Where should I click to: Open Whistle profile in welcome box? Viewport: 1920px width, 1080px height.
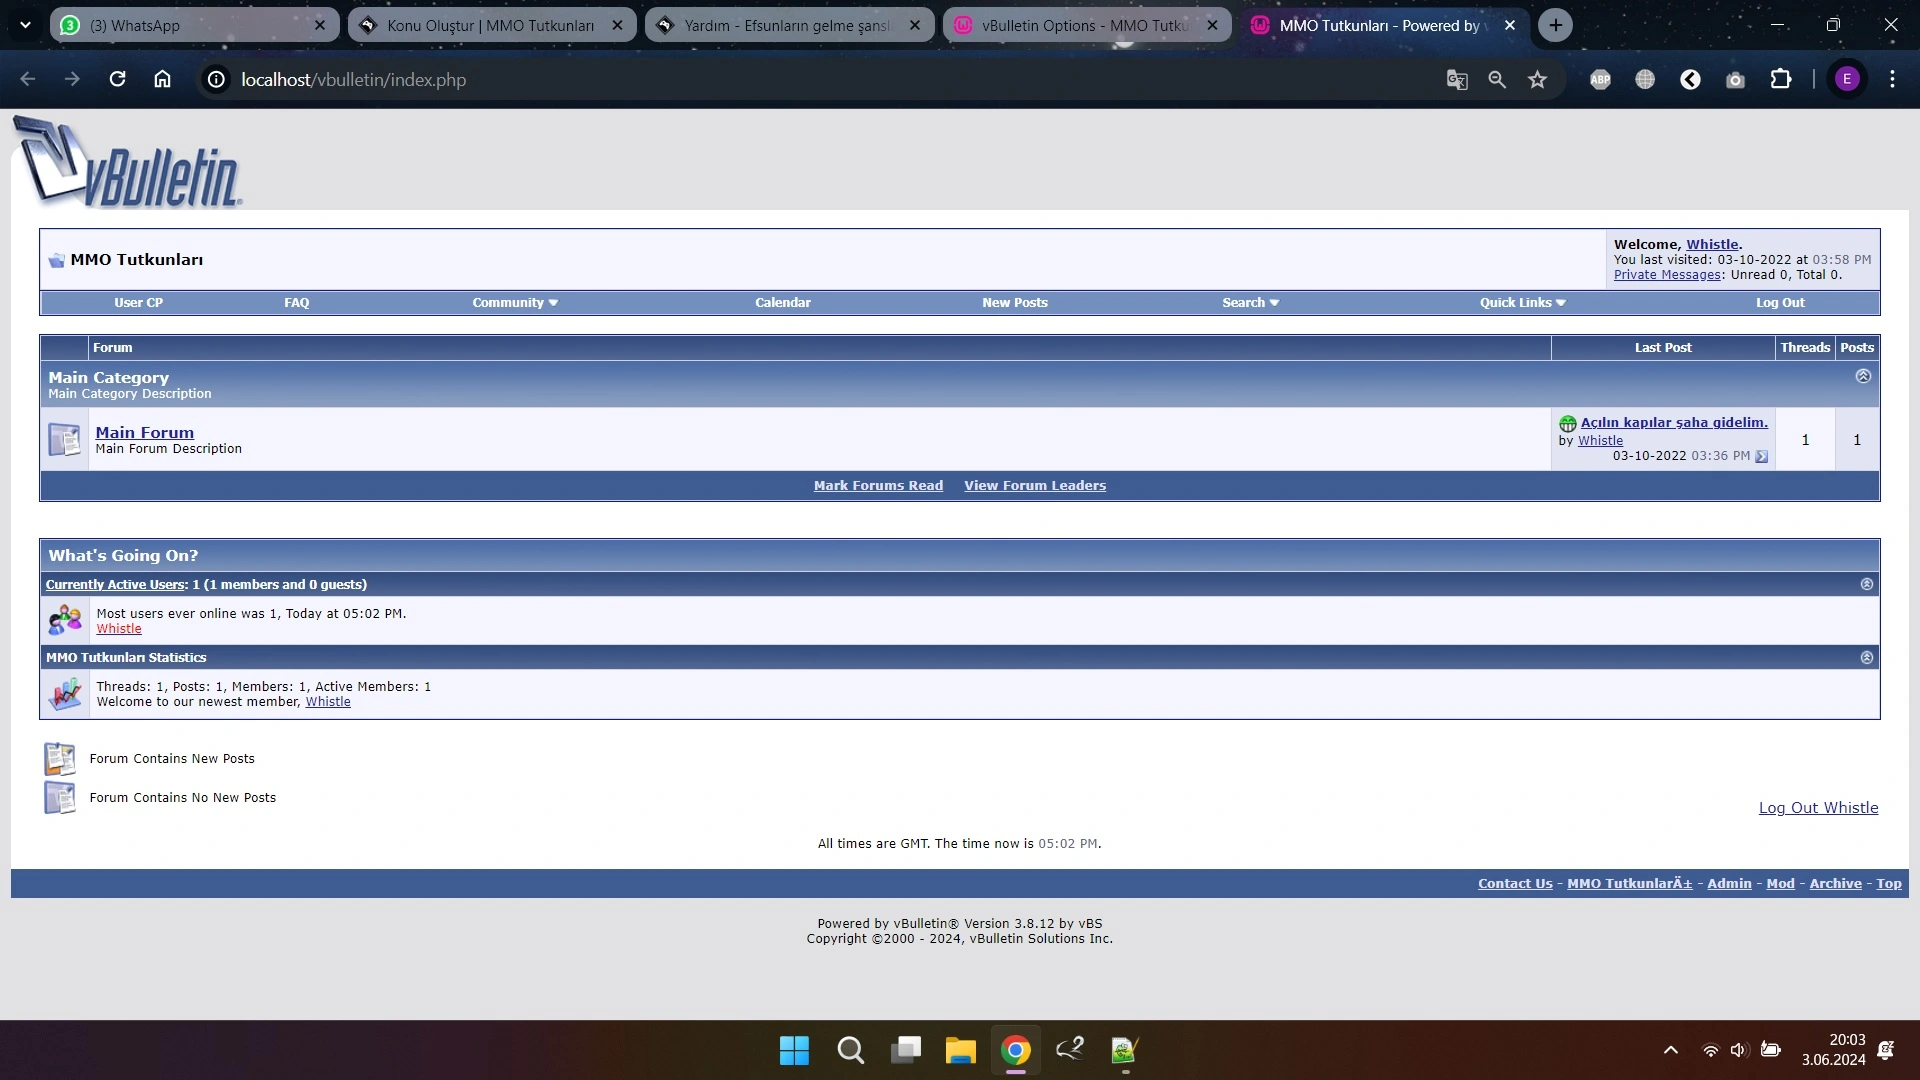1712,244
